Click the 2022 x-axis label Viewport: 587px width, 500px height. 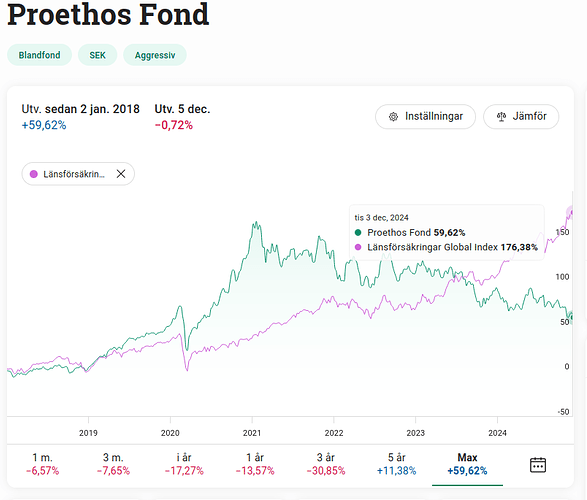point(334,433)
